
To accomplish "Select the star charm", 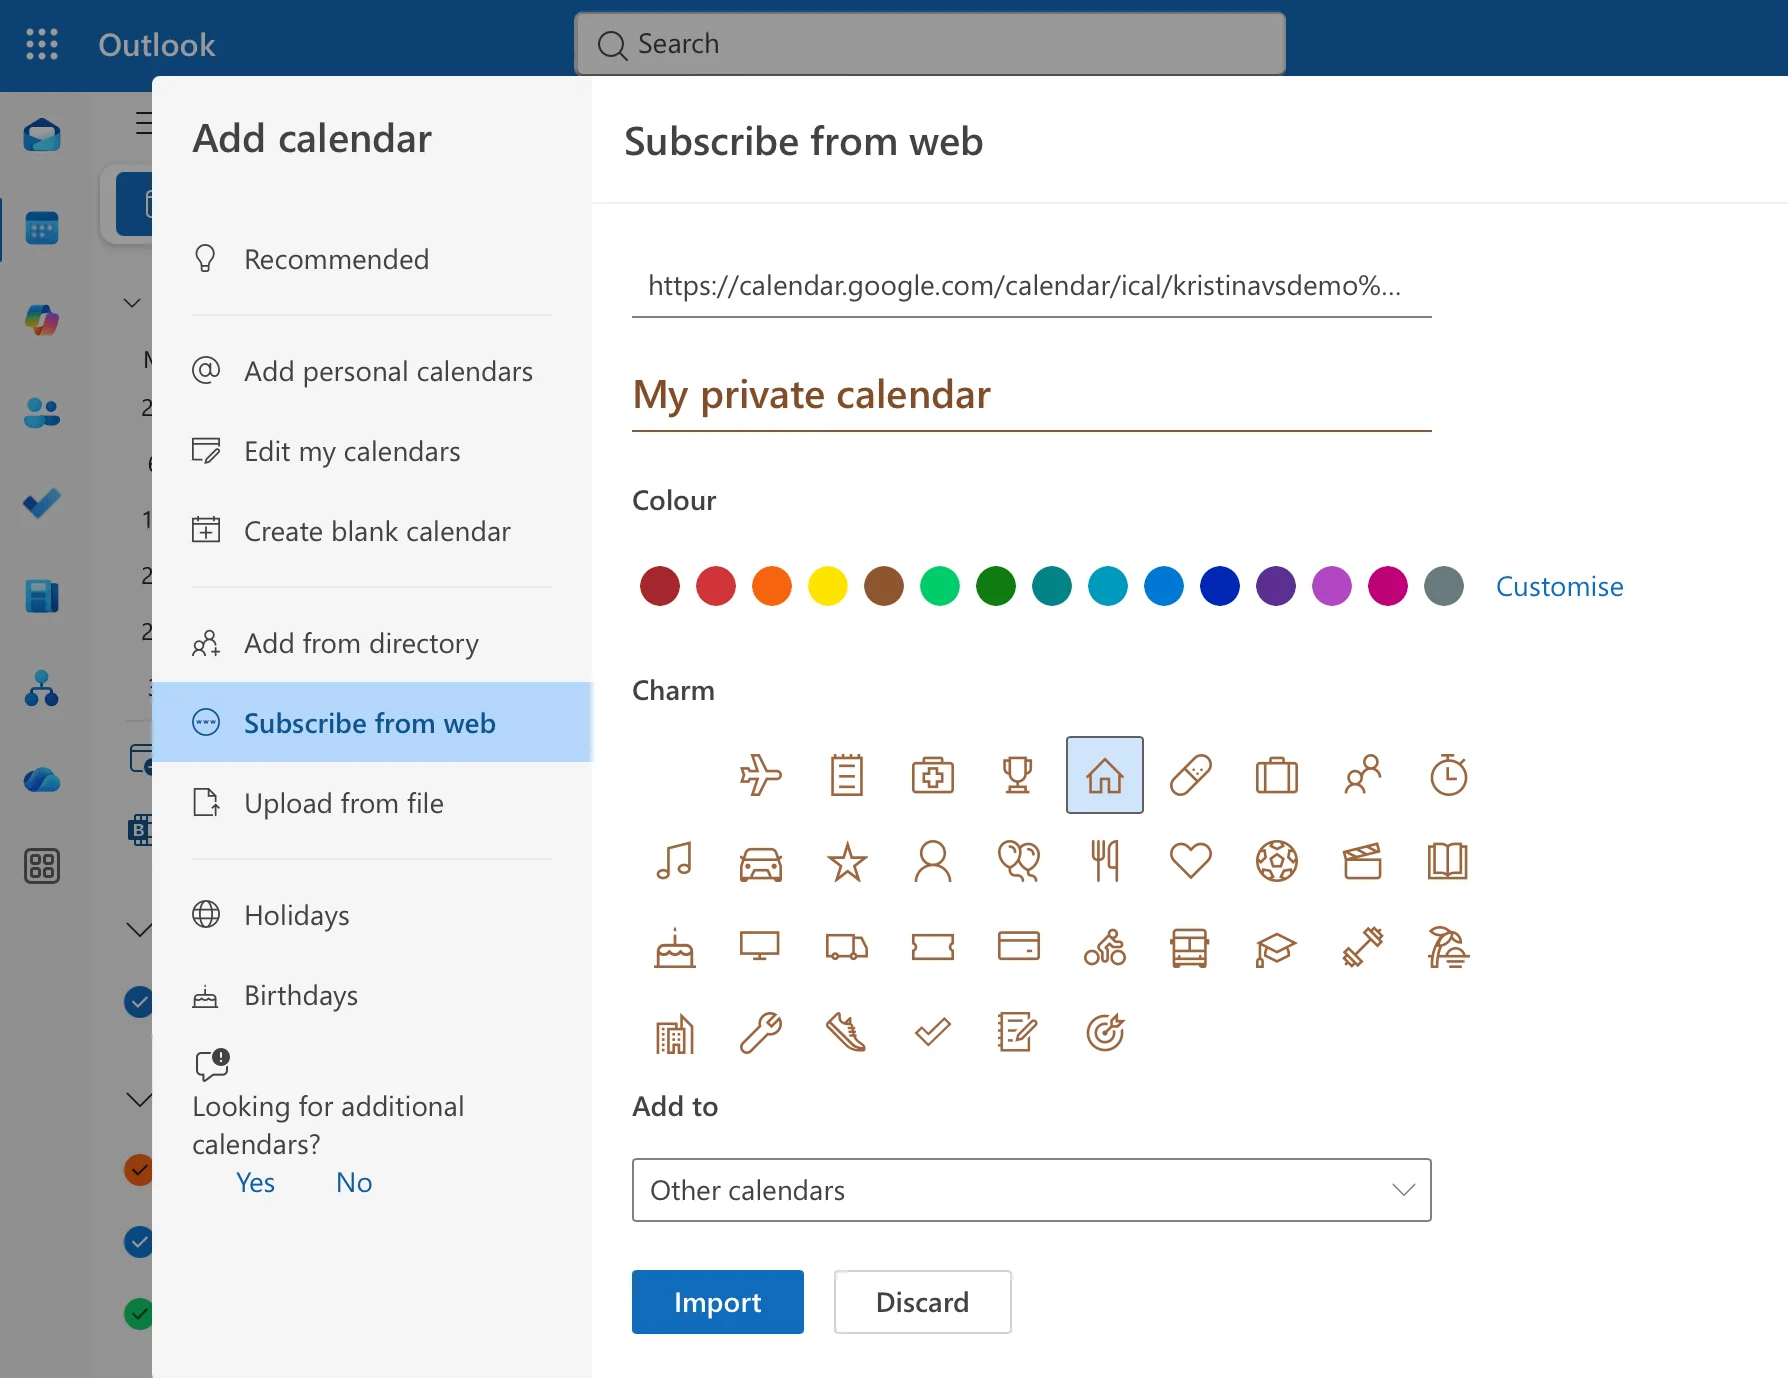I will pyautogui.click(x=847, y=861).
